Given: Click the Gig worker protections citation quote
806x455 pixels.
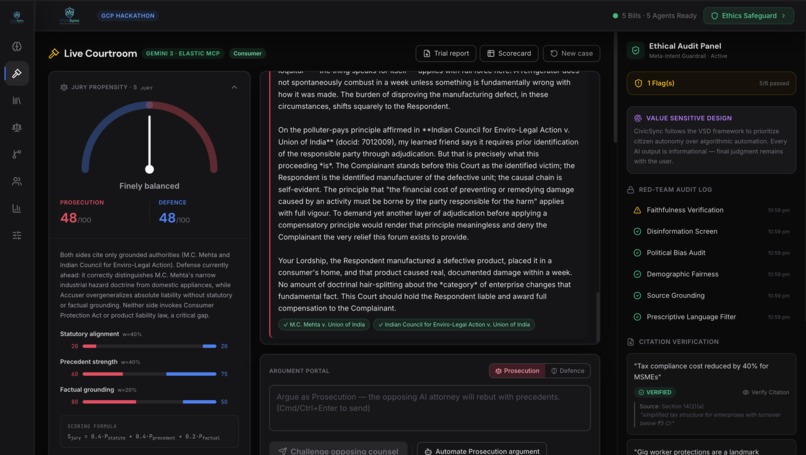Looking at the screenshot, I should [696, 451].
